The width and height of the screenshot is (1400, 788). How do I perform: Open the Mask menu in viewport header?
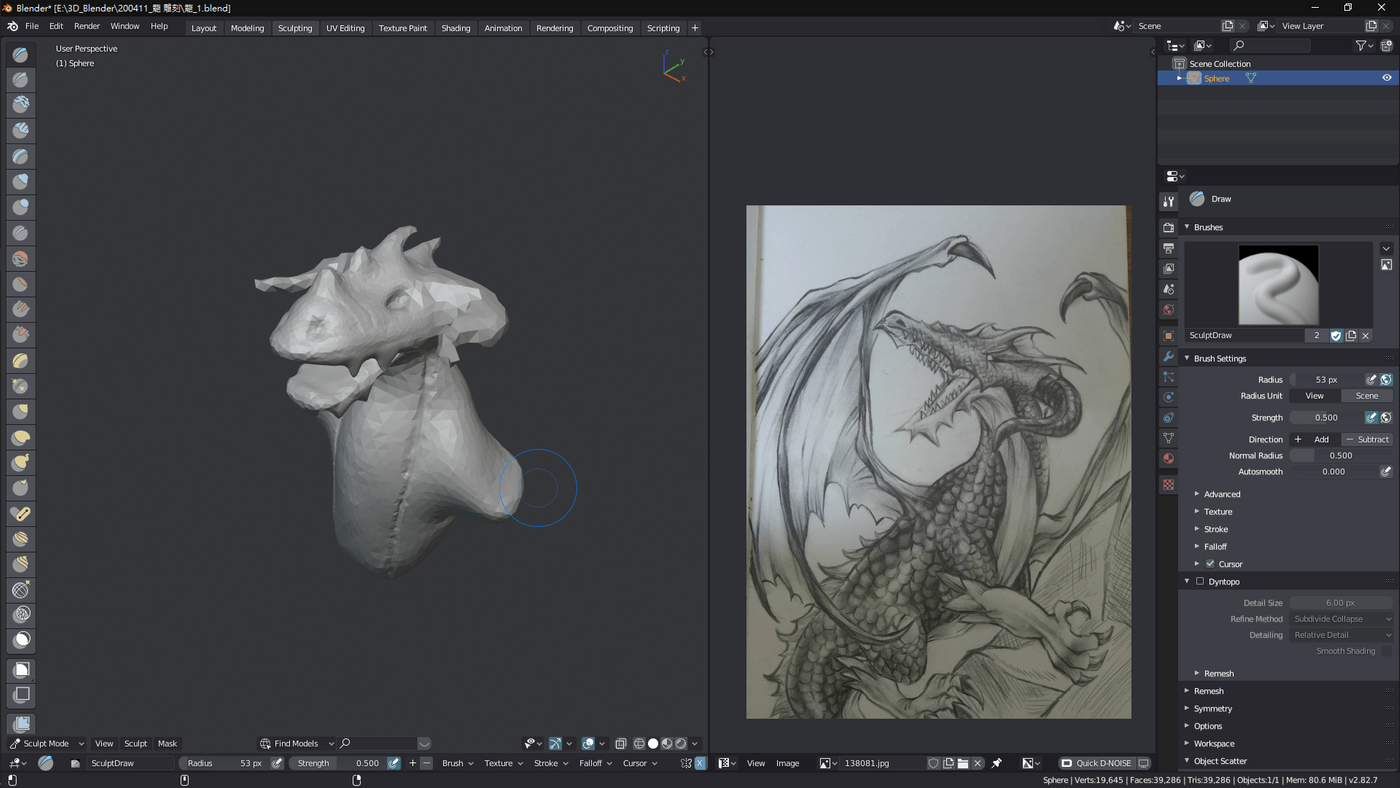coord(167,743)
